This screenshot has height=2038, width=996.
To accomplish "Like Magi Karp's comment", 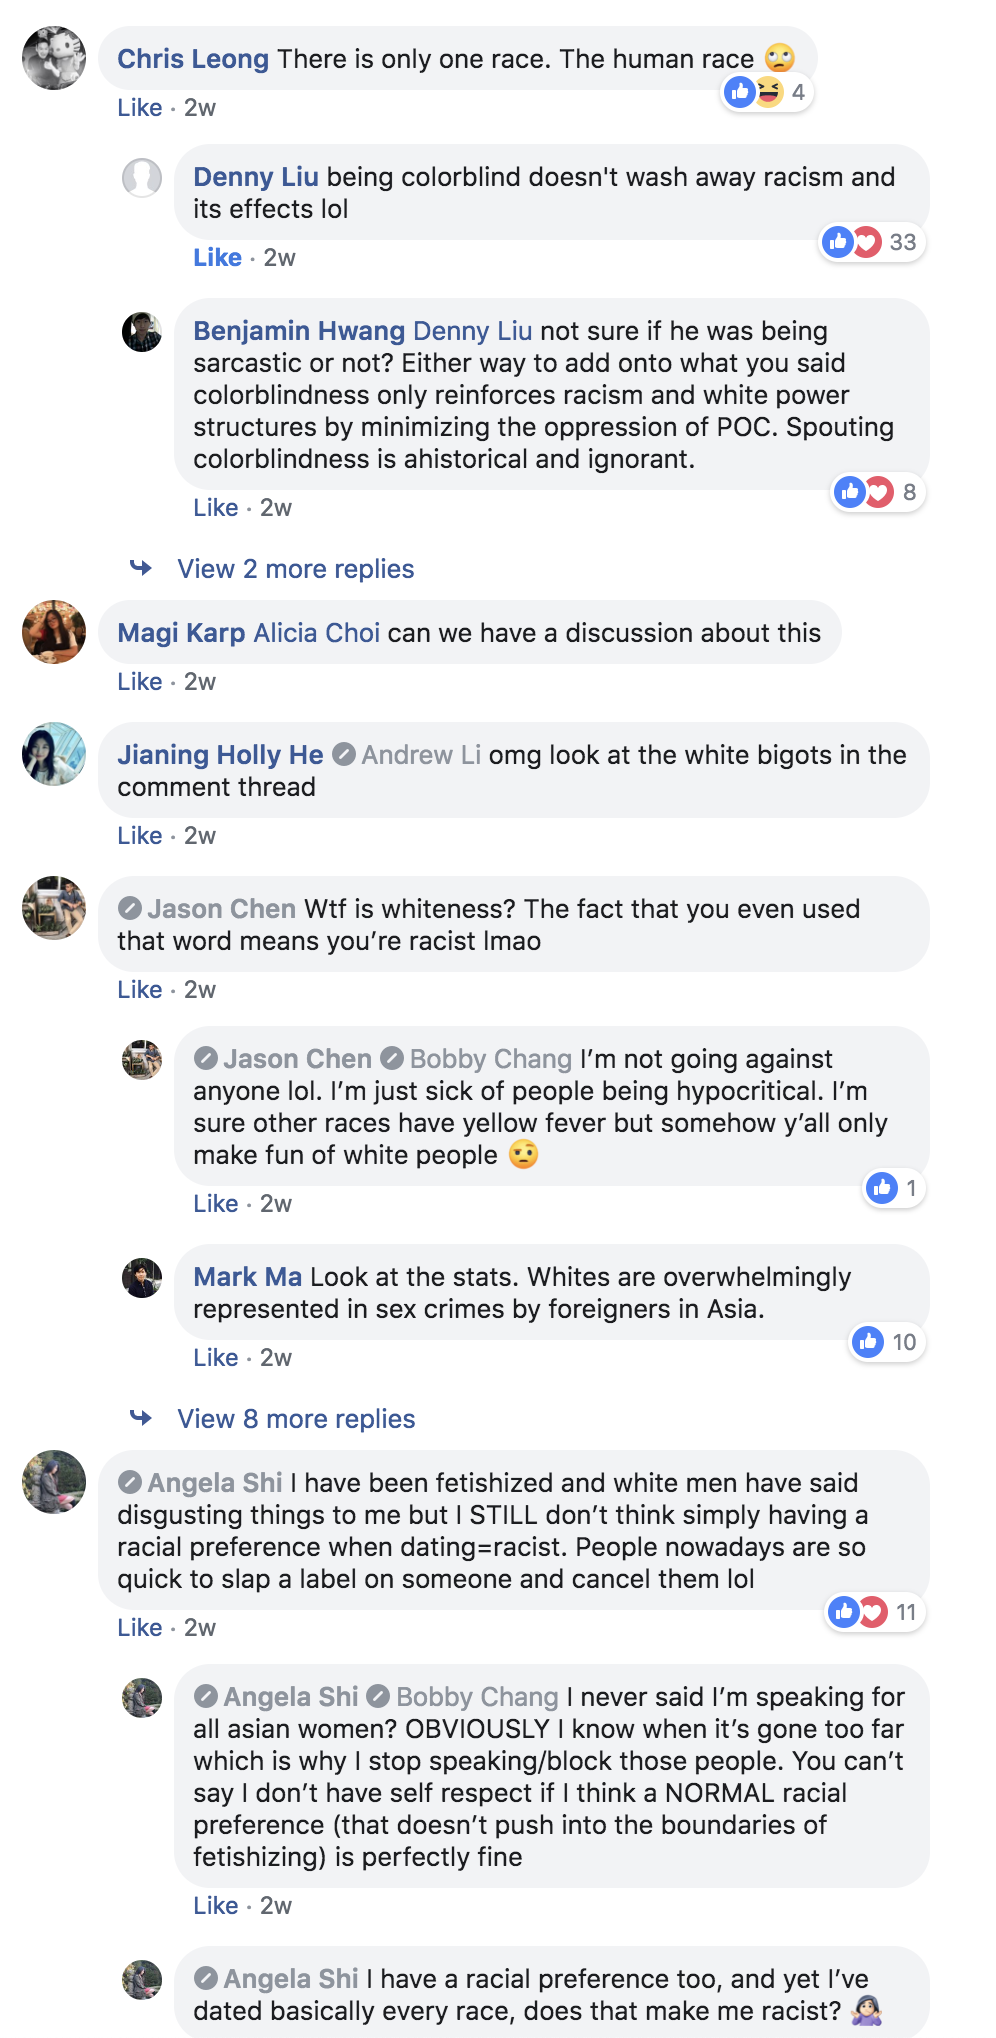I will (139, 682).
